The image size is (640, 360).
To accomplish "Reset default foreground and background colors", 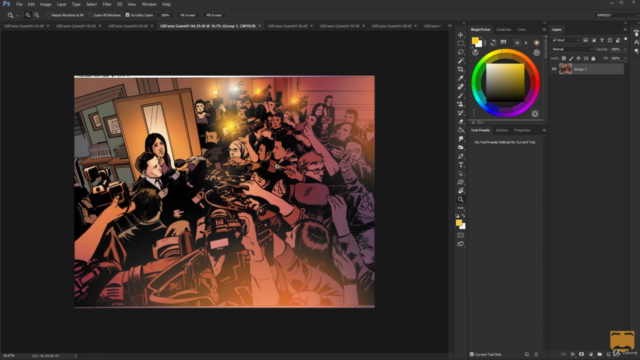I will click(x=457, y=216).
